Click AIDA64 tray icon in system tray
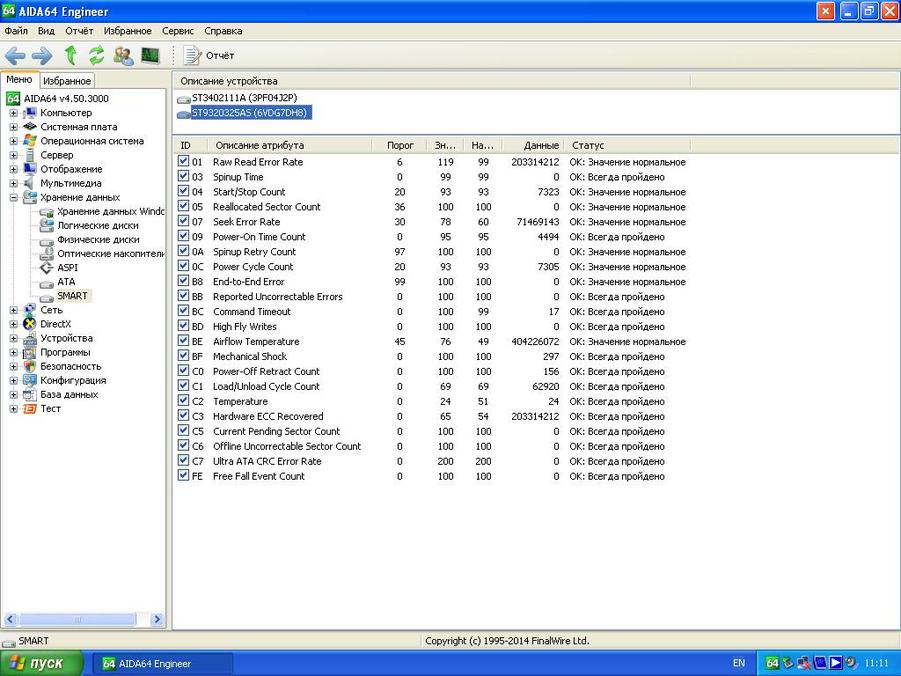The width and height of the screenshot is (901, 676). pos(773,663)
